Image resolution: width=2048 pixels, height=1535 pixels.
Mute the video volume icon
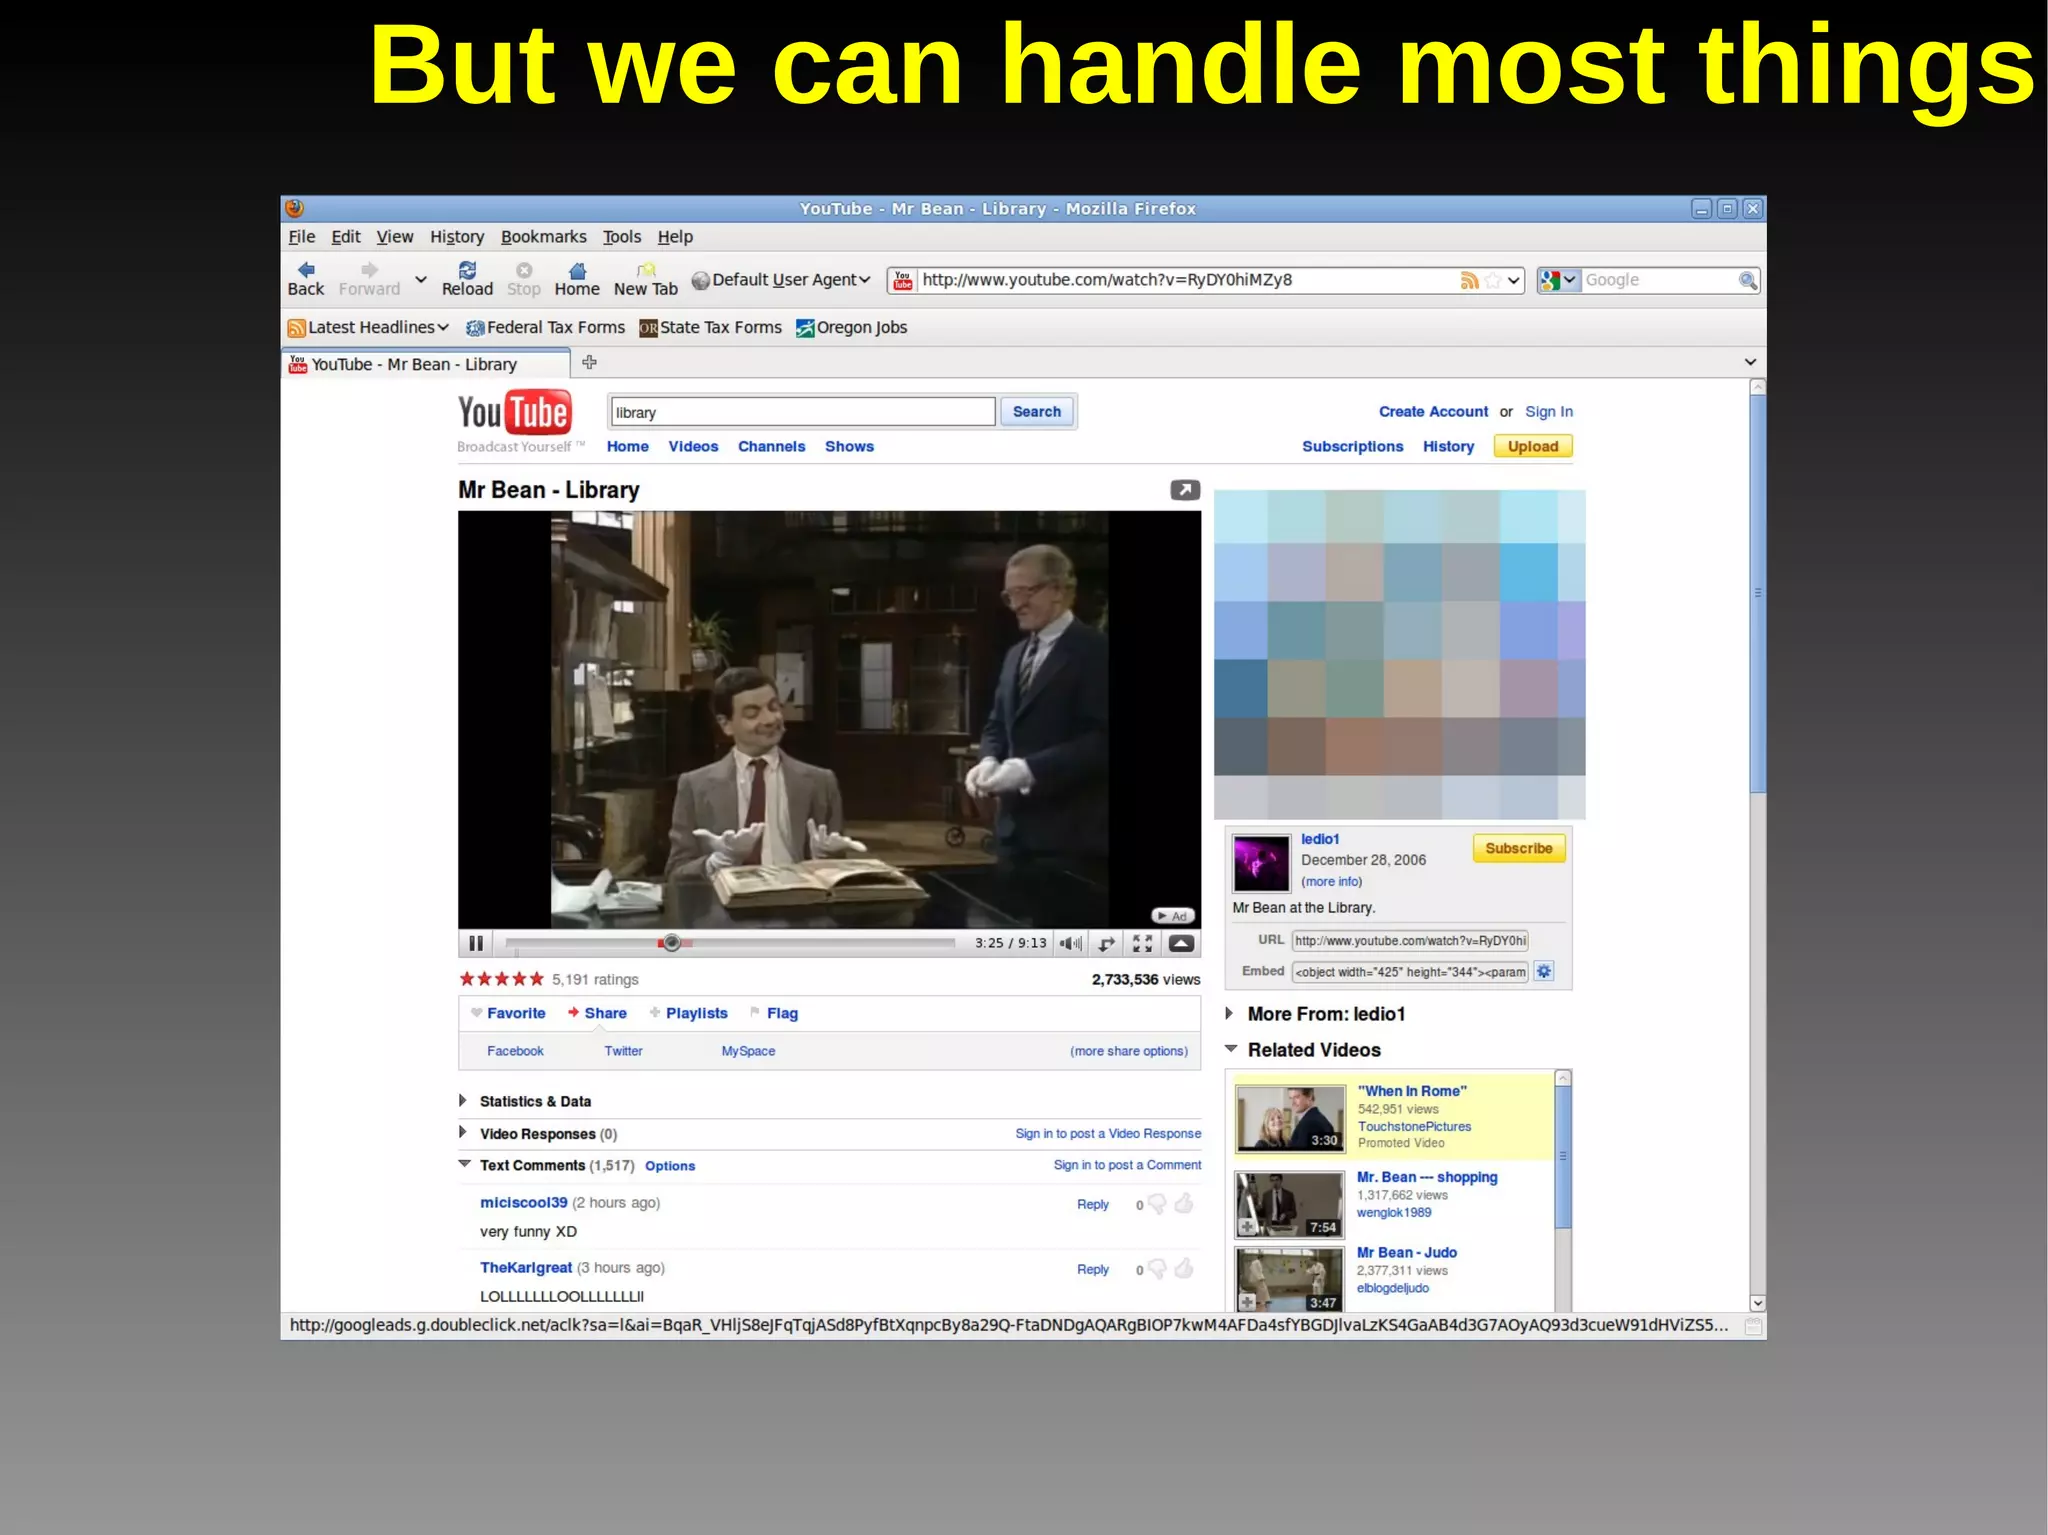tap(1071, 943)
